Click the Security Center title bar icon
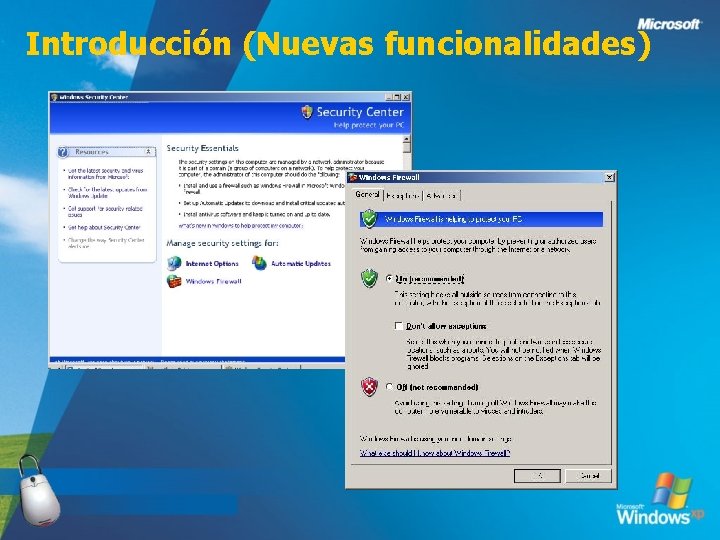The image size is (720, 540). point(54,97)
